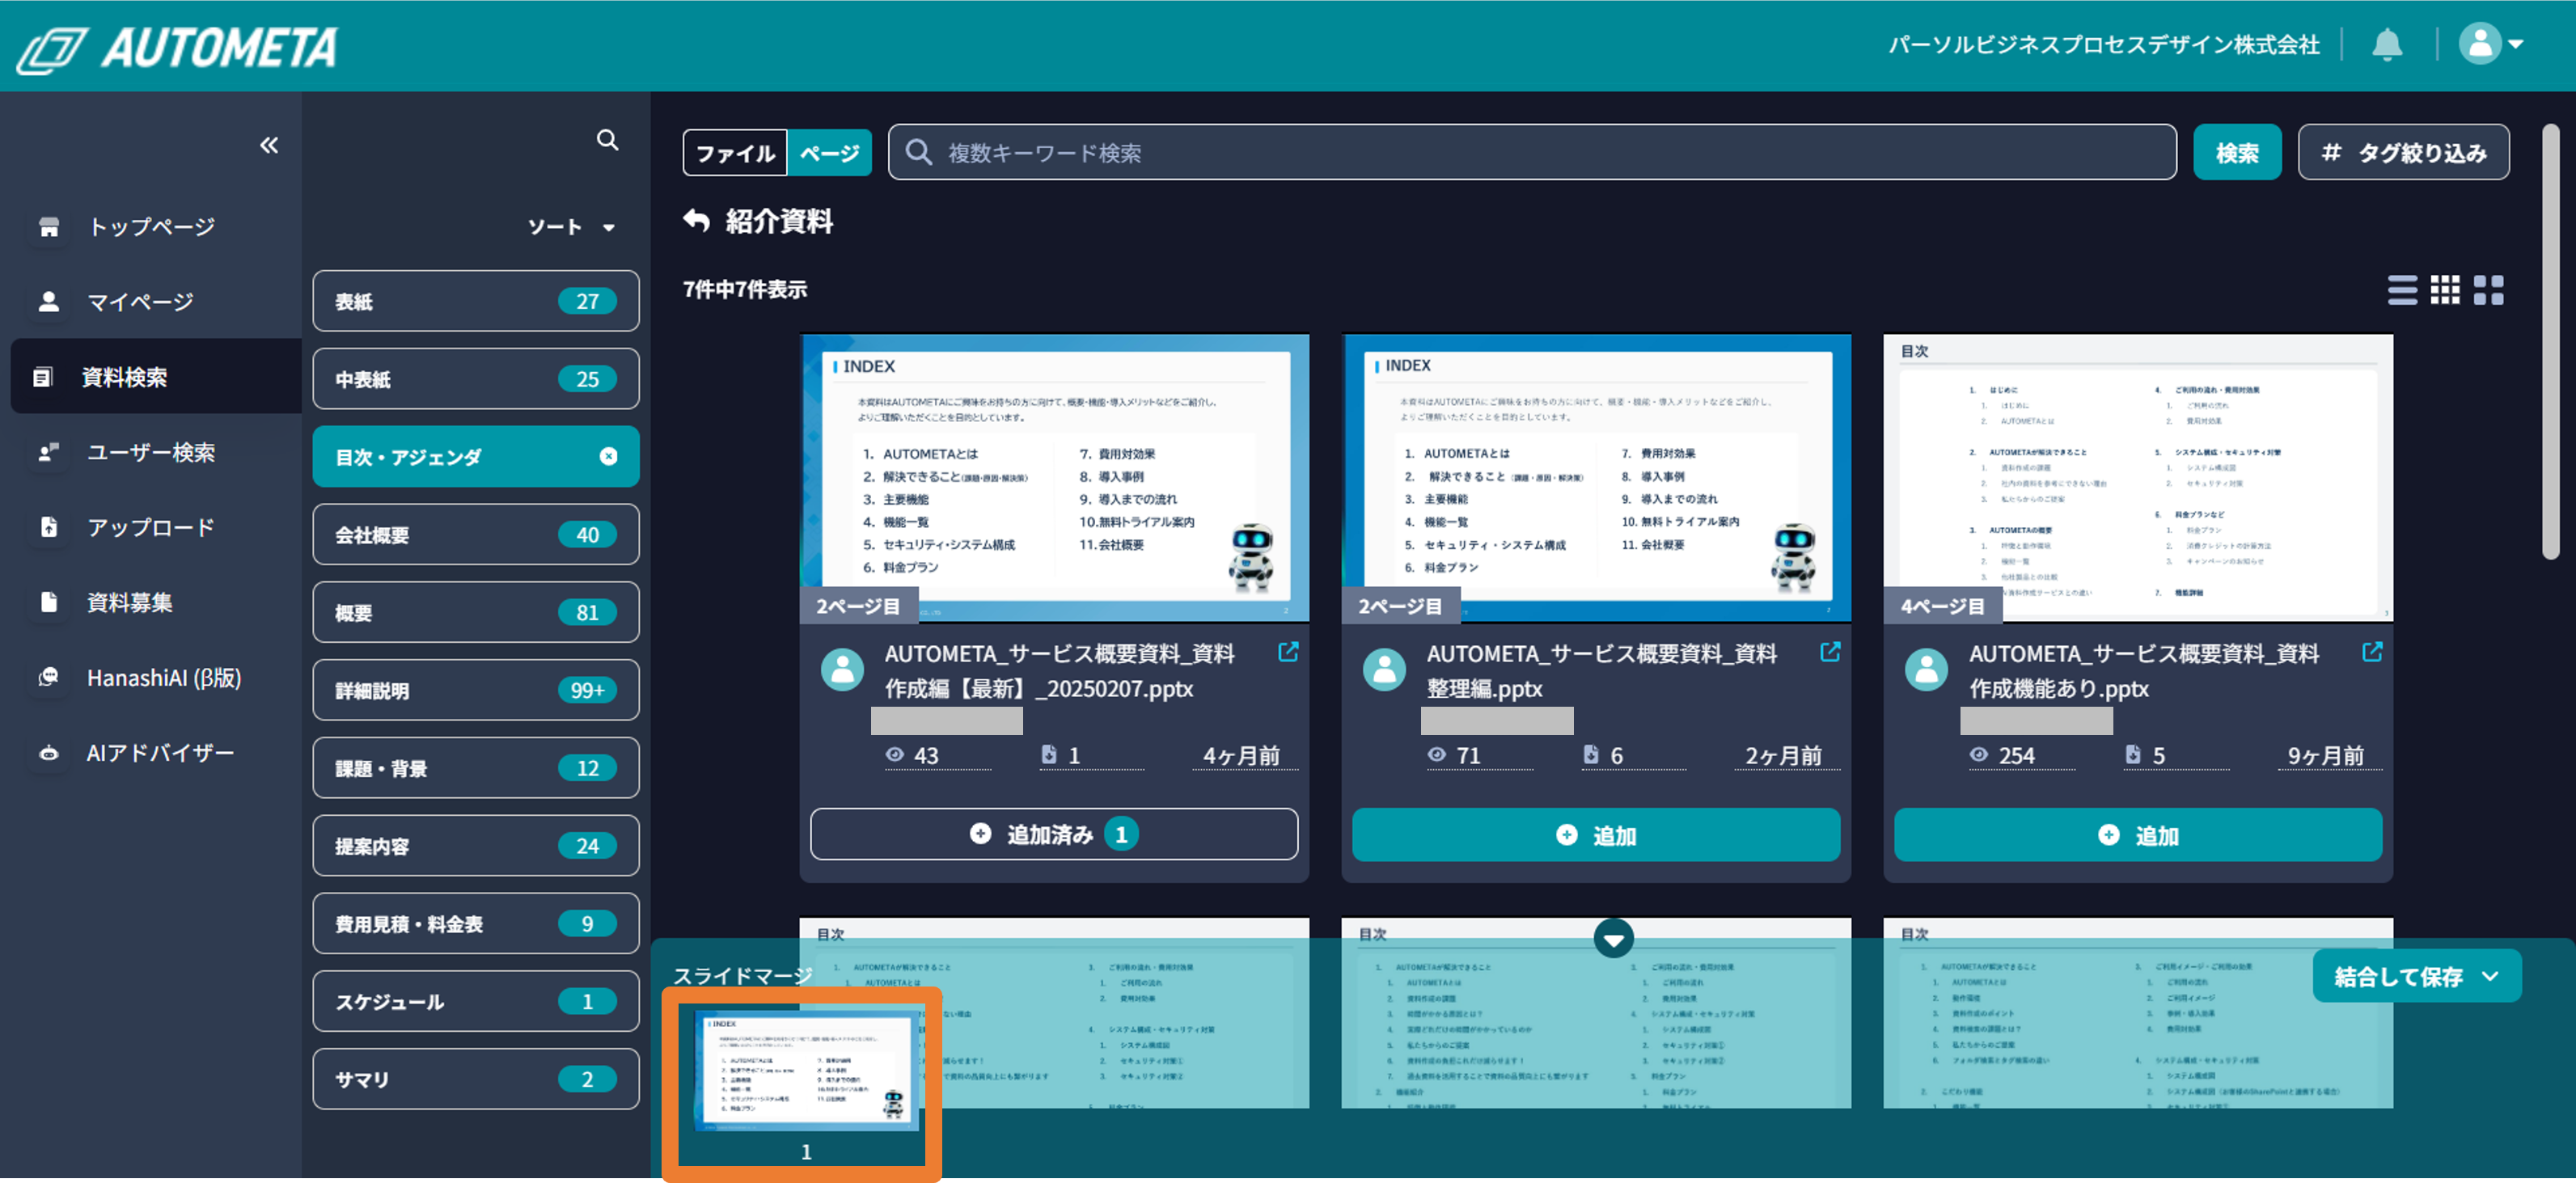Select 資料検索 in sidebar

click(x=155, y=377)
